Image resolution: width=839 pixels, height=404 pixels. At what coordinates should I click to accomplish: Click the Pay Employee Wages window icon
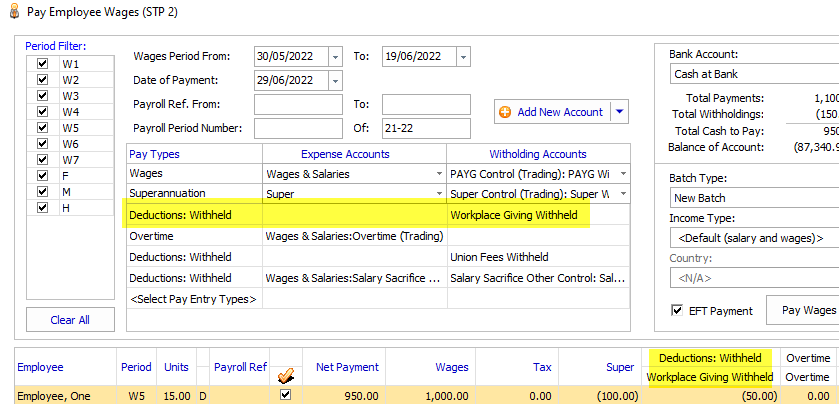pos(11,11)
